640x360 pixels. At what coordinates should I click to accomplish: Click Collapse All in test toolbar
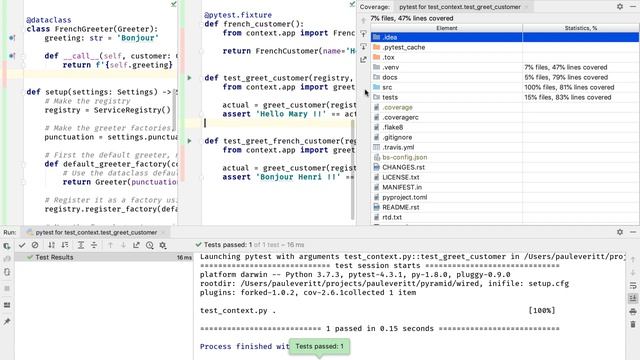click(x=94, y=245)
